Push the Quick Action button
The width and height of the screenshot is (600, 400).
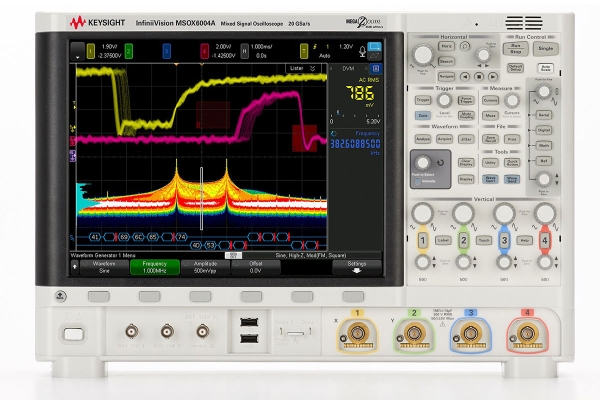coord(512,163)
